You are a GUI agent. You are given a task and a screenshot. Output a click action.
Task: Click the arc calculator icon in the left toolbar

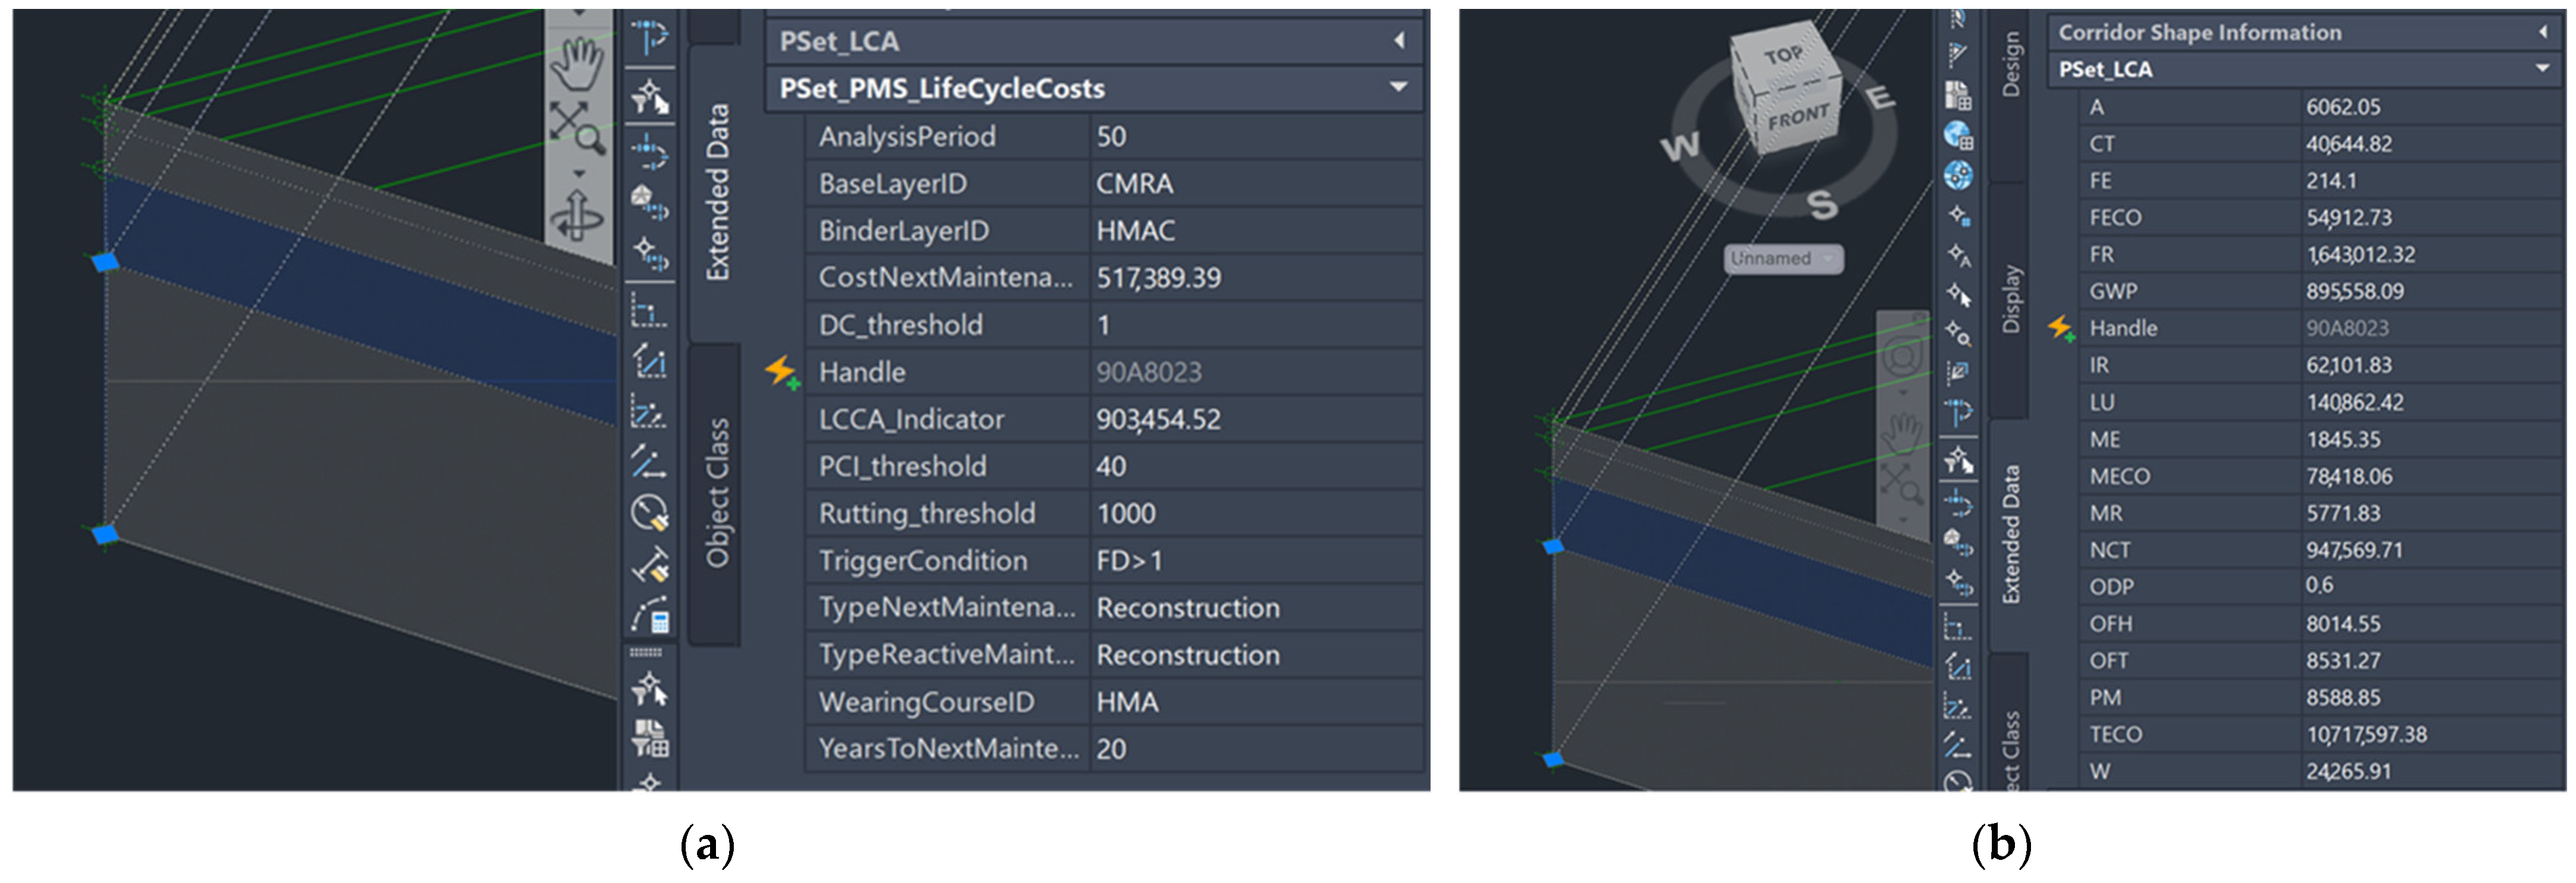tap(649, 615)
